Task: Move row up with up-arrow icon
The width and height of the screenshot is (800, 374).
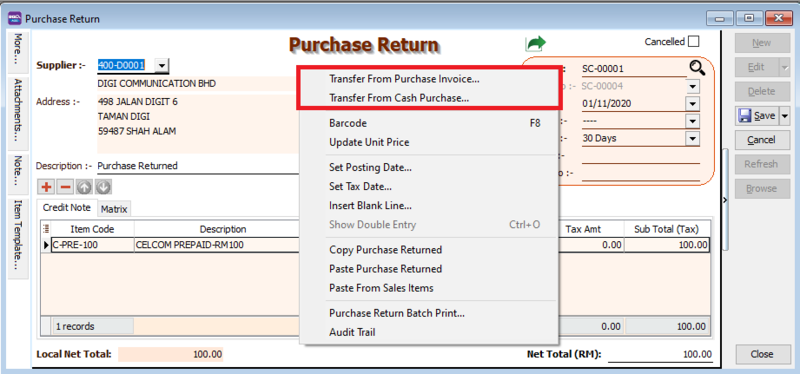Action: point(84,187)
